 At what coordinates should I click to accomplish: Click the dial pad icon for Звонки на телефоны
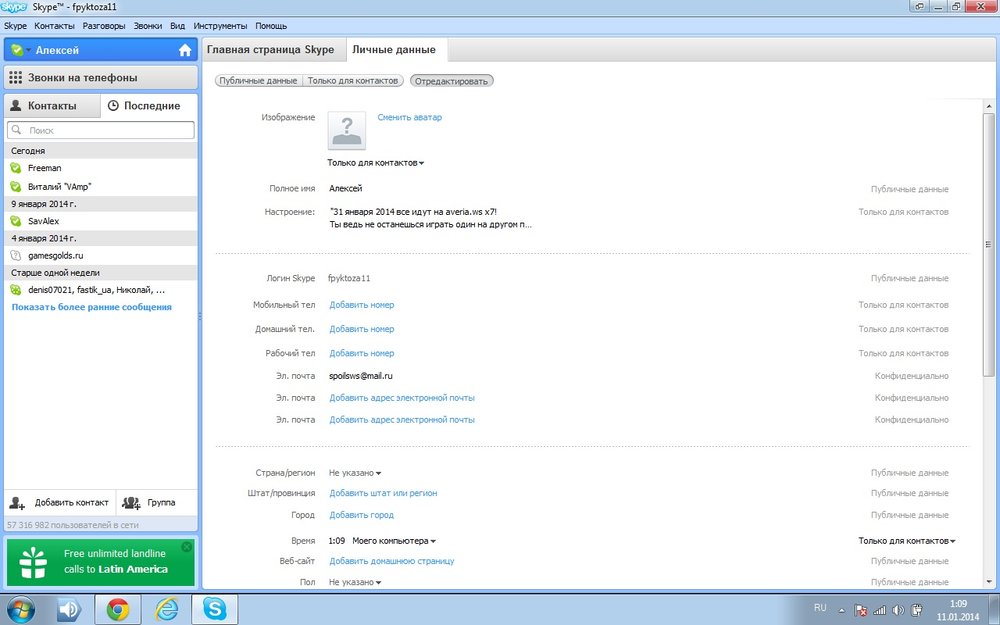point(16,78)
